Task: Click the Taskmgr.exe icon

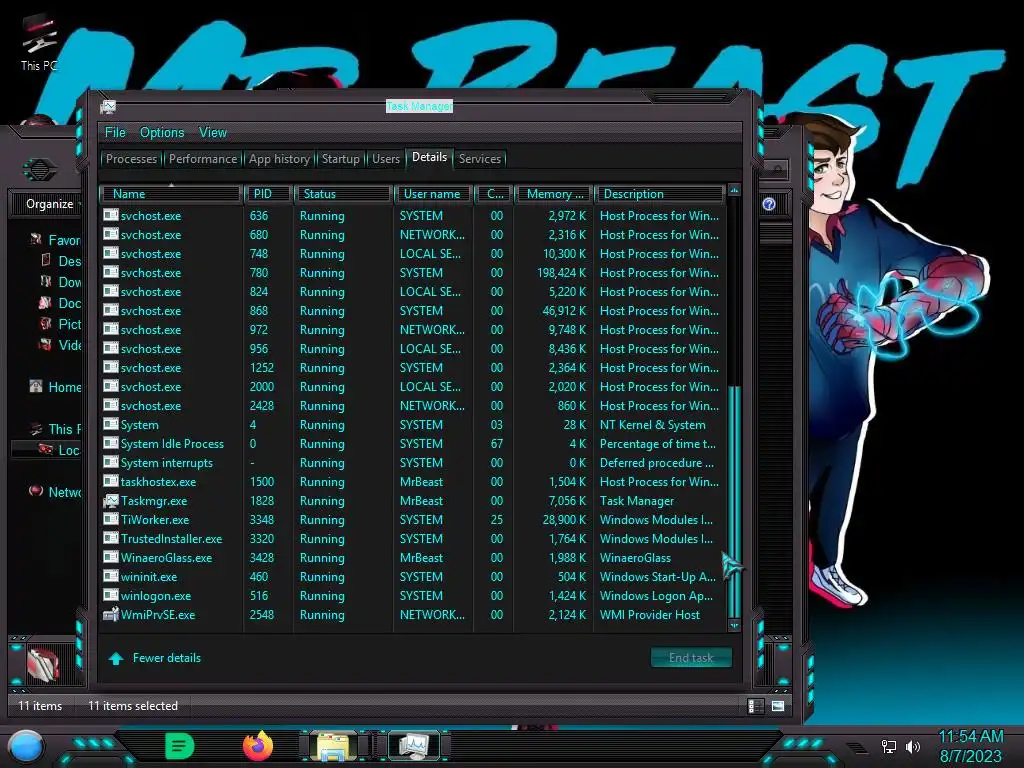Action: 111,500
